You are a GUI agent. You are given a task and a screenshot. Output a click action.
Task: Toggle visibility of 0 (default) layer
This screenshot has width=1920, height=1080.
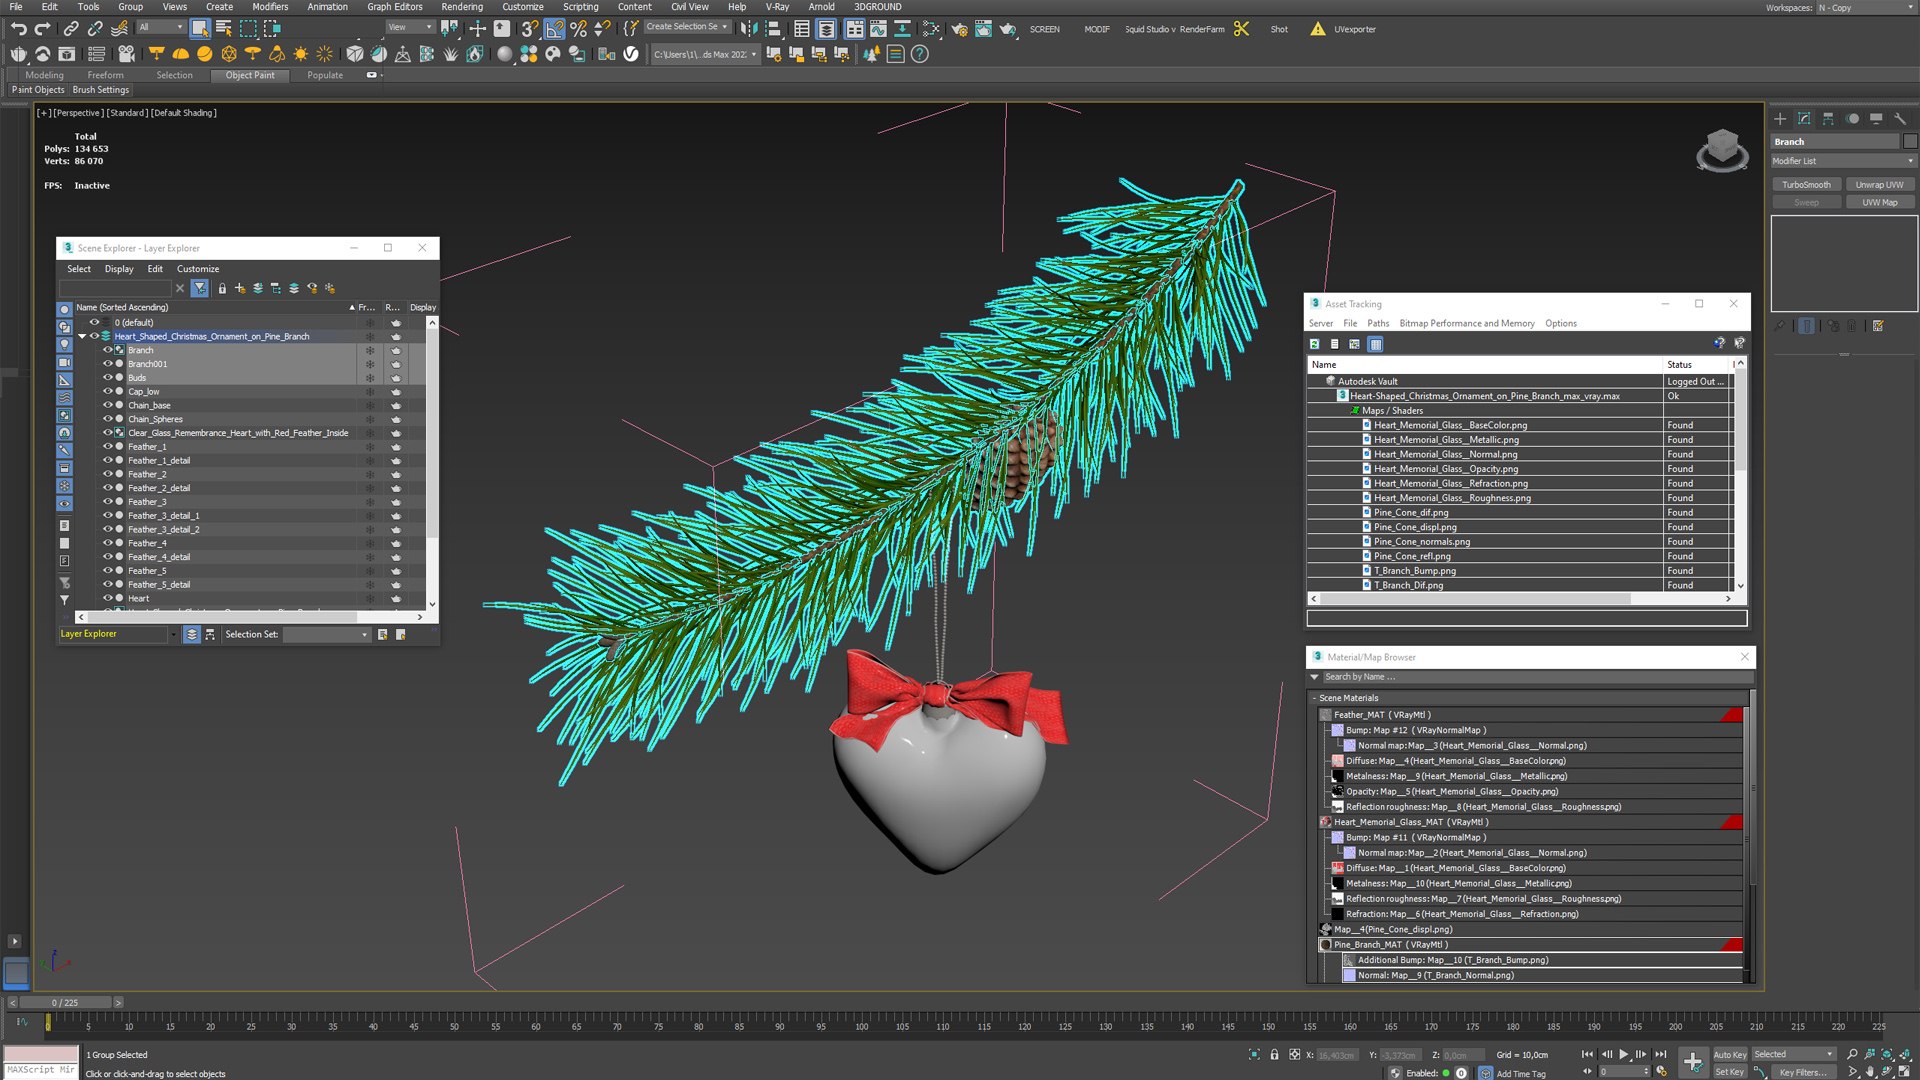coord(95,322)
